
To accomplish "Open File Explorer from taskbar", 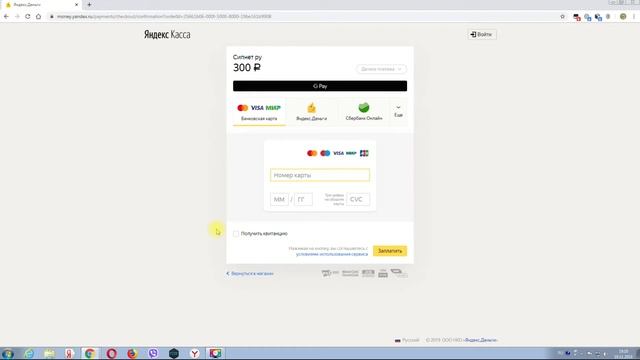I will (x=49, y=353).
